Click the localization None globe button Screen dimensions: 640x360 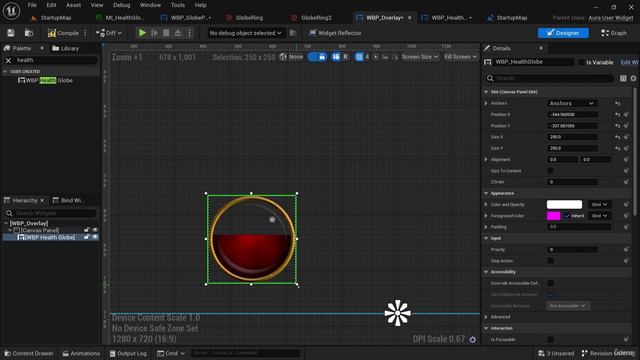pyautogui.click(x=291, y=57)
